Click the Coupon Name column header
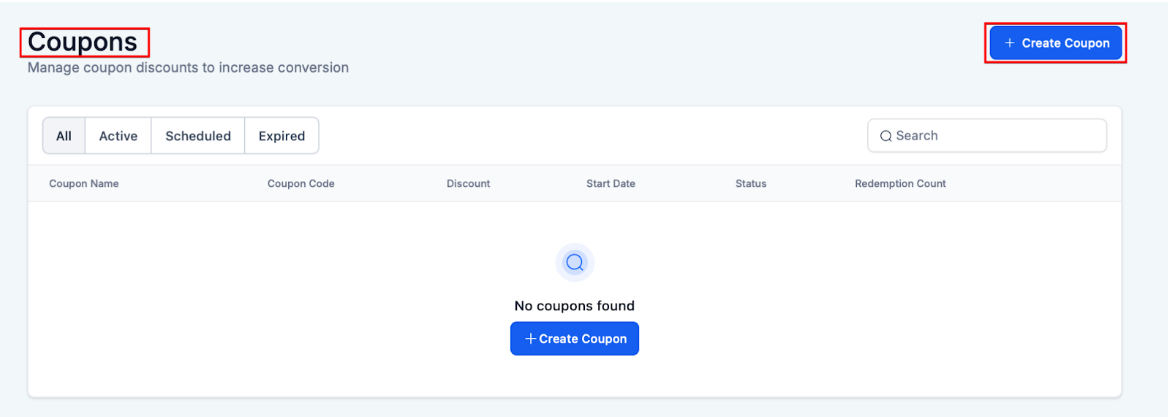This screenshot has height=417, width=1168. pyautogui.click(x=84, y=184)
